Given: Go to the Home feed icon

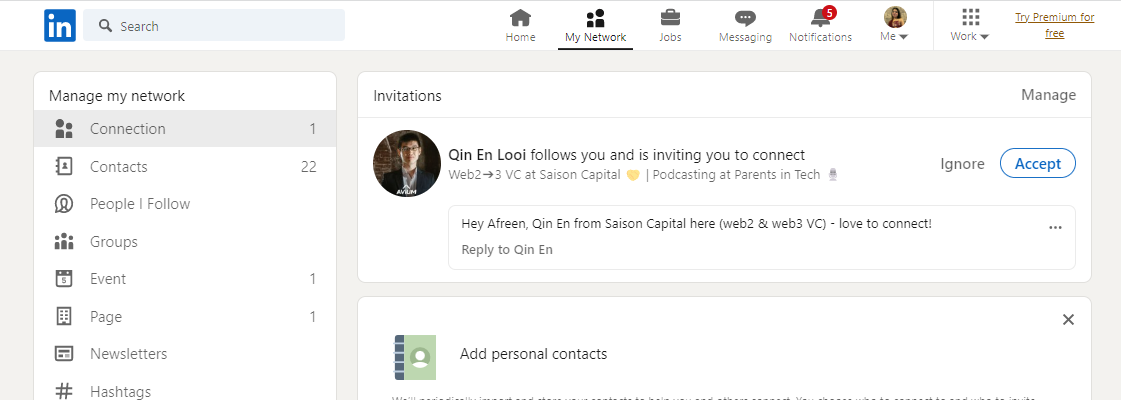Looking at the screenshot, I should [x=520, y=18].
